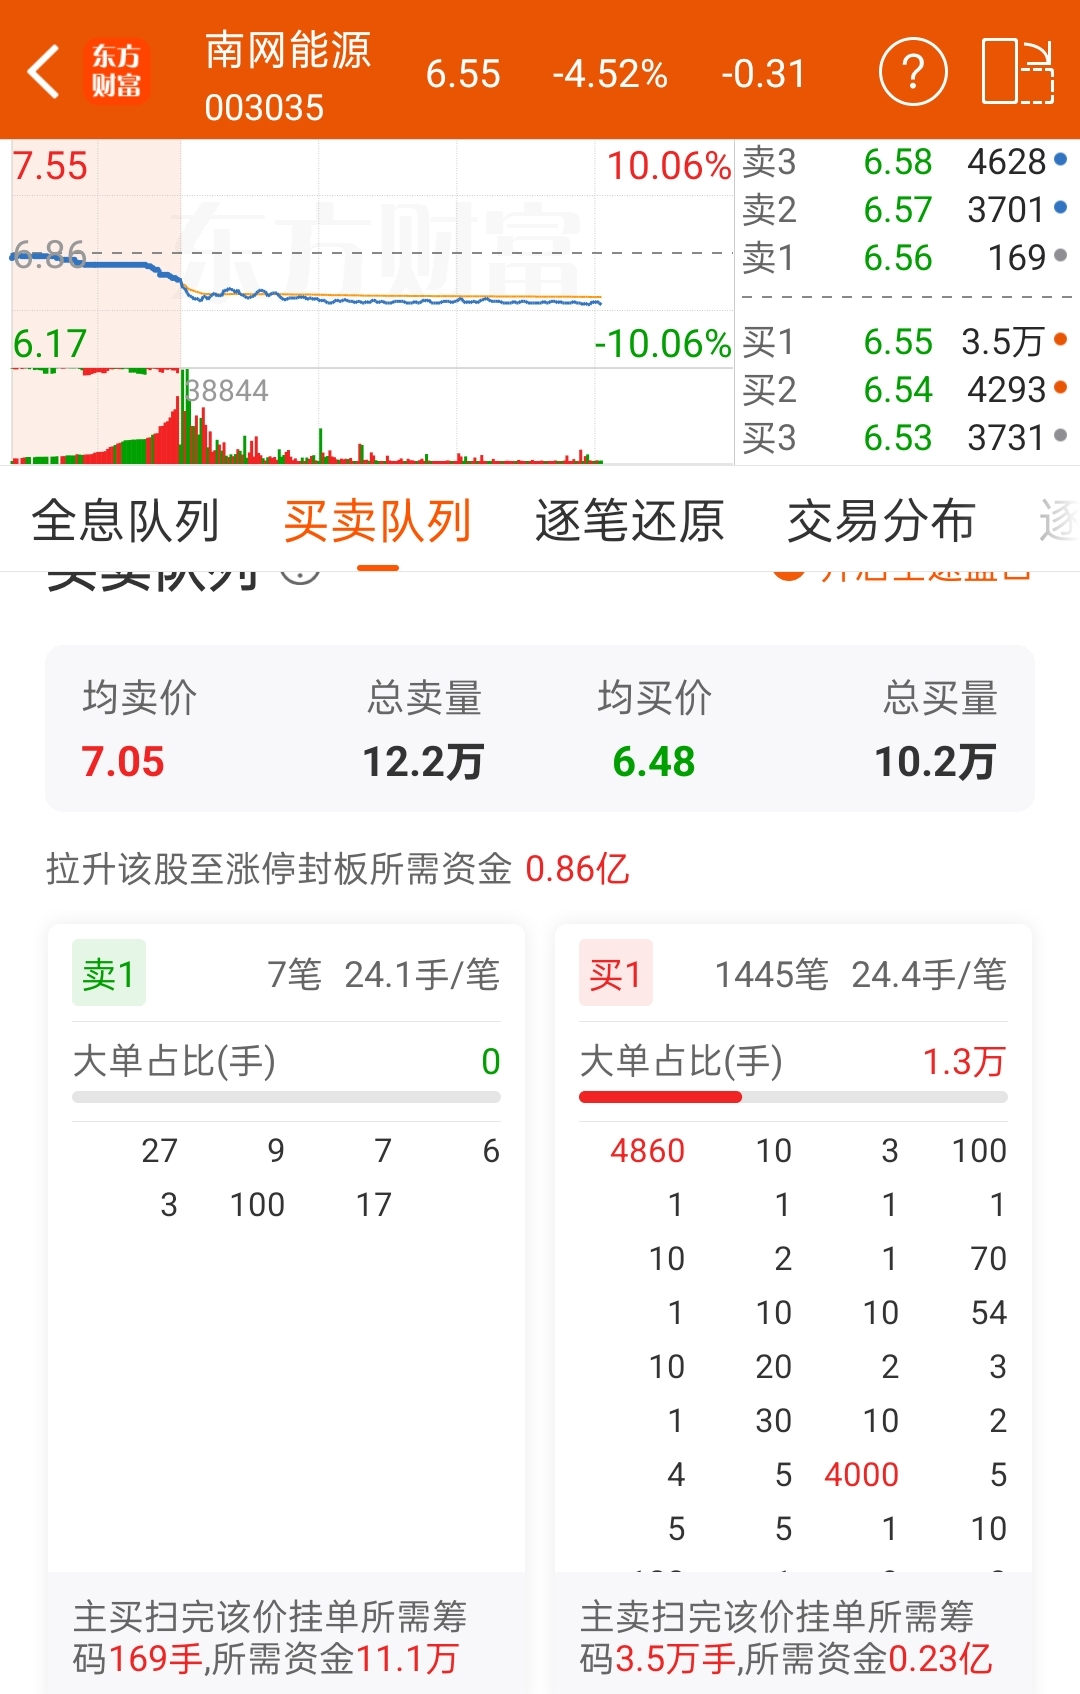Select the 卖2 row at 6.57
The image size is (1080, 1694).
(x=907, y=210)
